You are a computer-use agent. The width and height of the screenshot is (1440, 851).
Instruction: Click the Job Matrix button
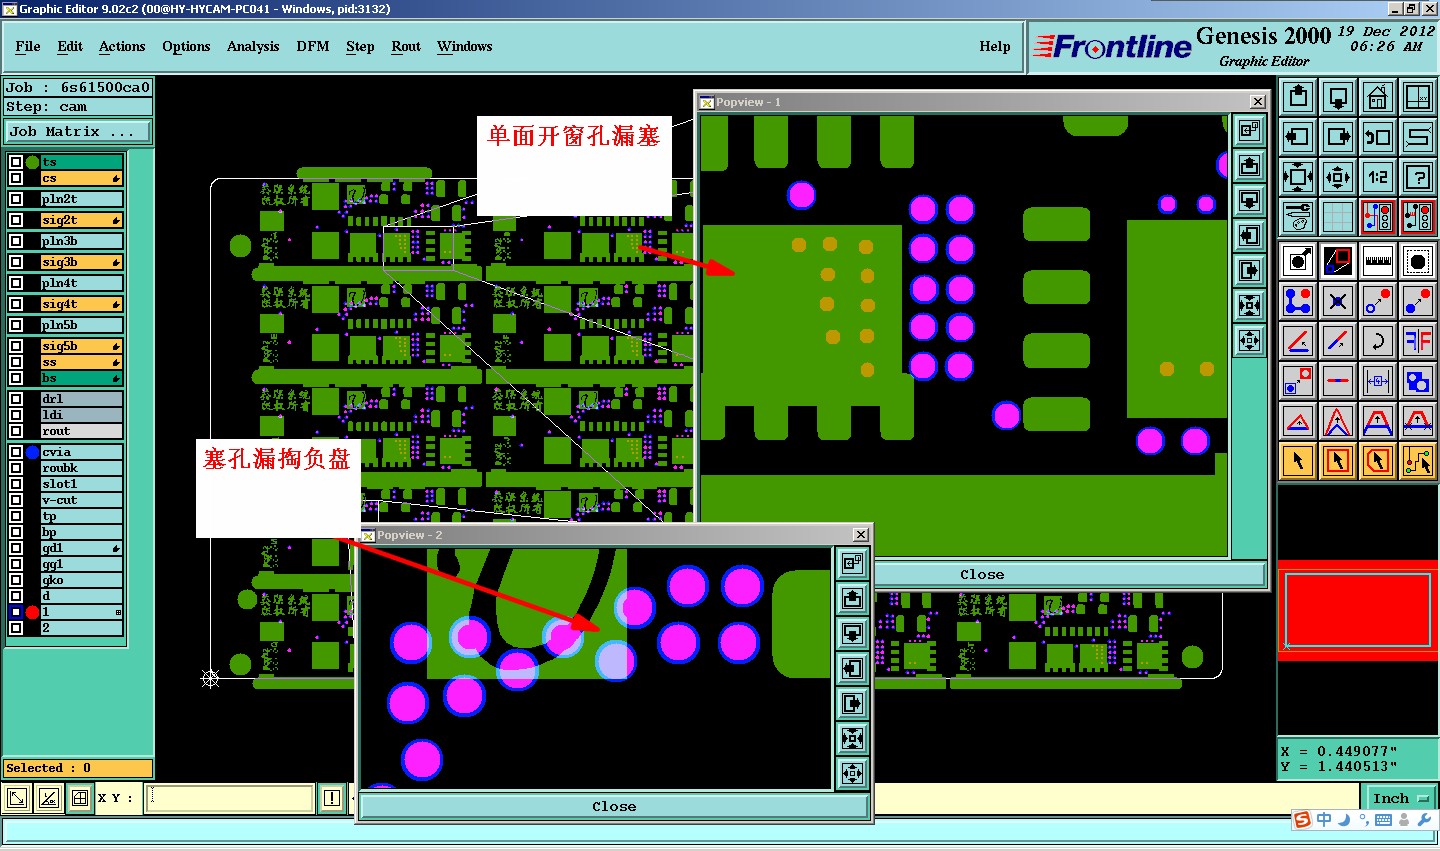point(78,131)
